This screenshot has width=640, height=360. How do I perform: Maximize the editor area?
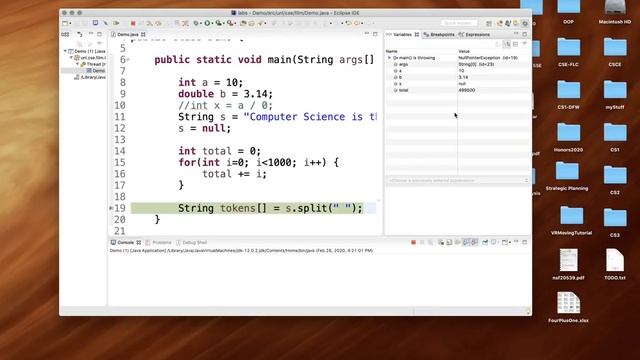[375, 34]
